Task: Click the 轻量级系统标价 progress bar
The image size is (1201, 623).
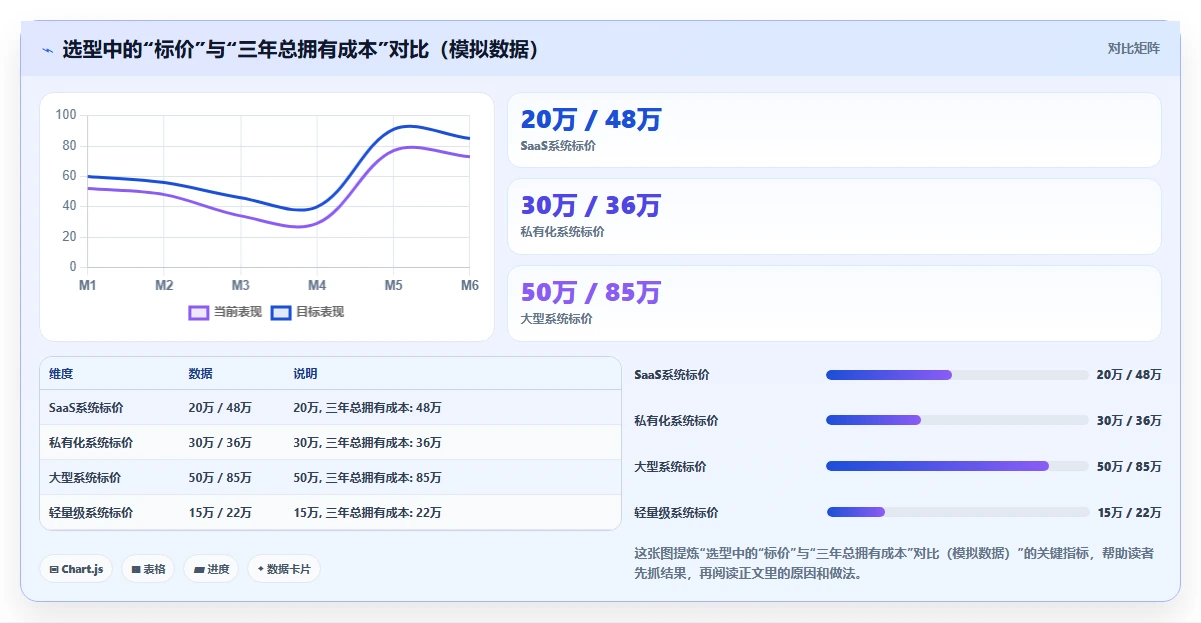Action: (957, 512)
